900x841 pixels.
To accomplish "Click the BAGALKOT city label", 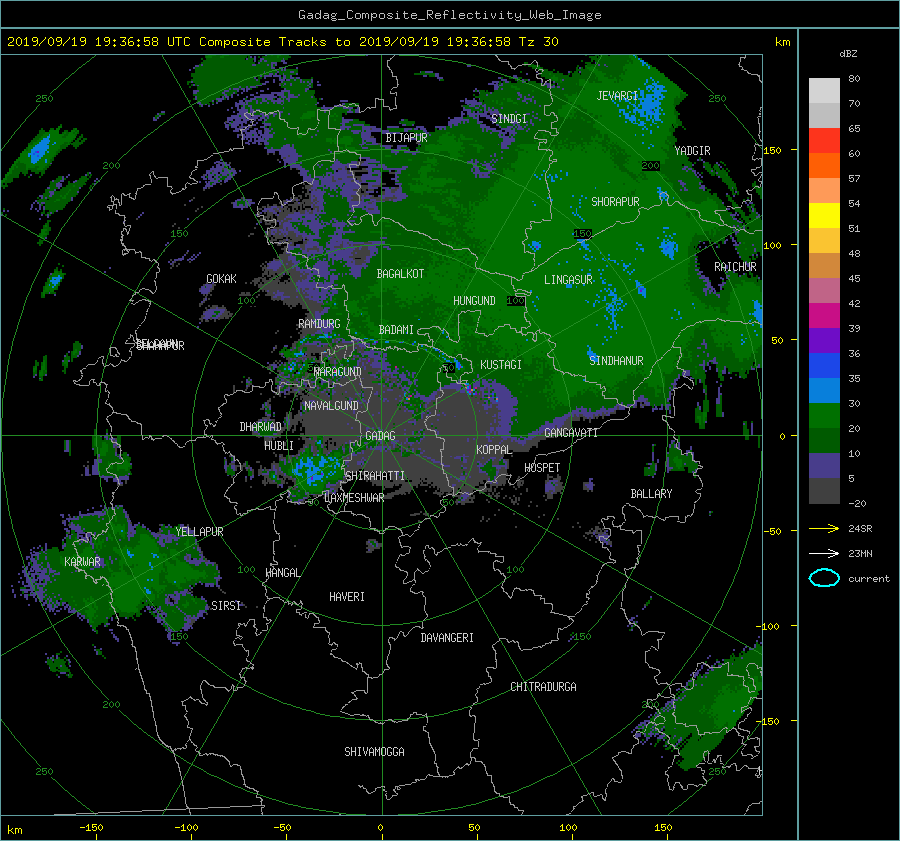I will coord(400,274).
